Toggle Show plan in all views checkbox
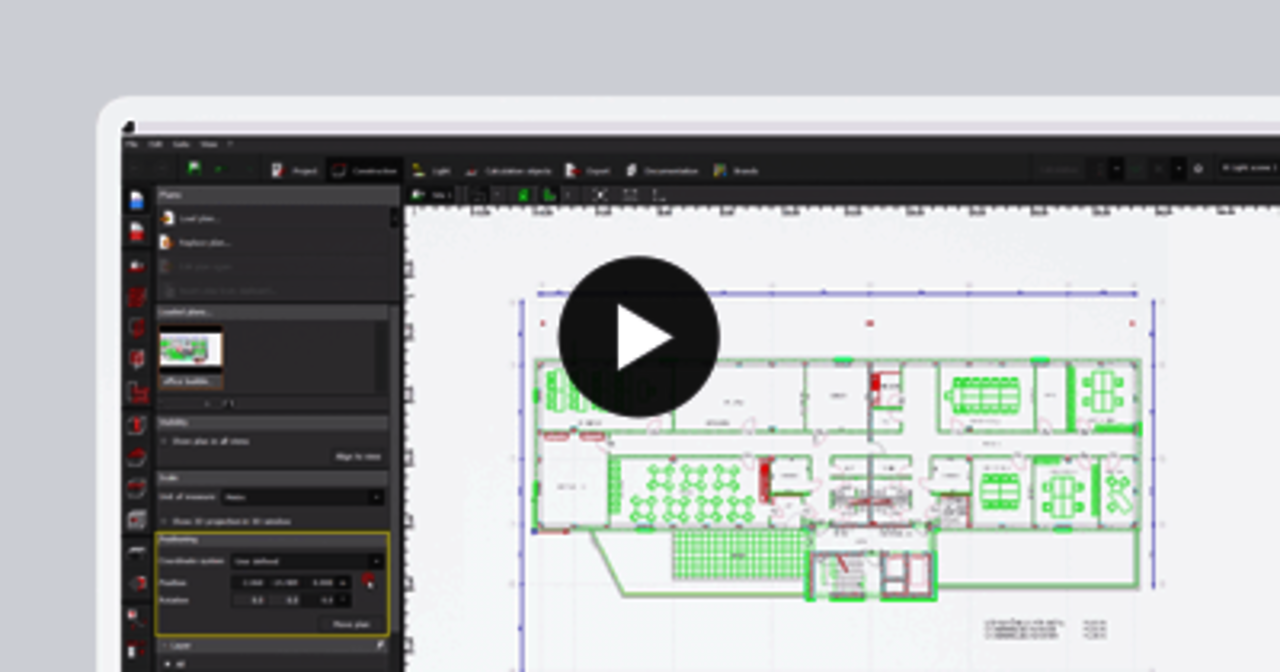 coord(165,441)
